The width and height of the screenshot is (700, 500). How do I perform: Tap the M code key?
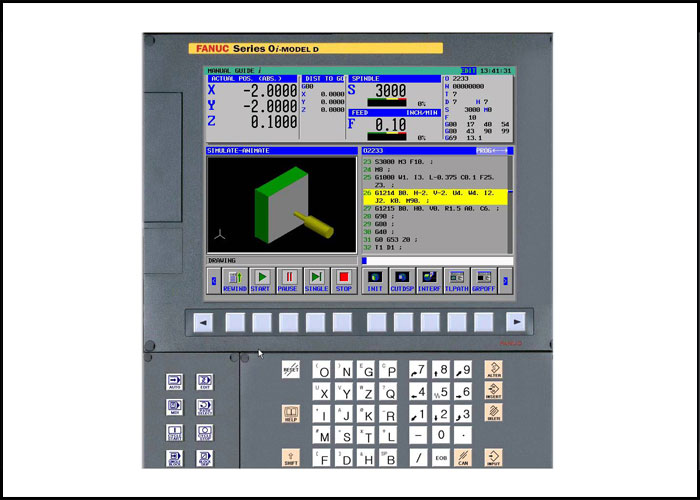321,435
